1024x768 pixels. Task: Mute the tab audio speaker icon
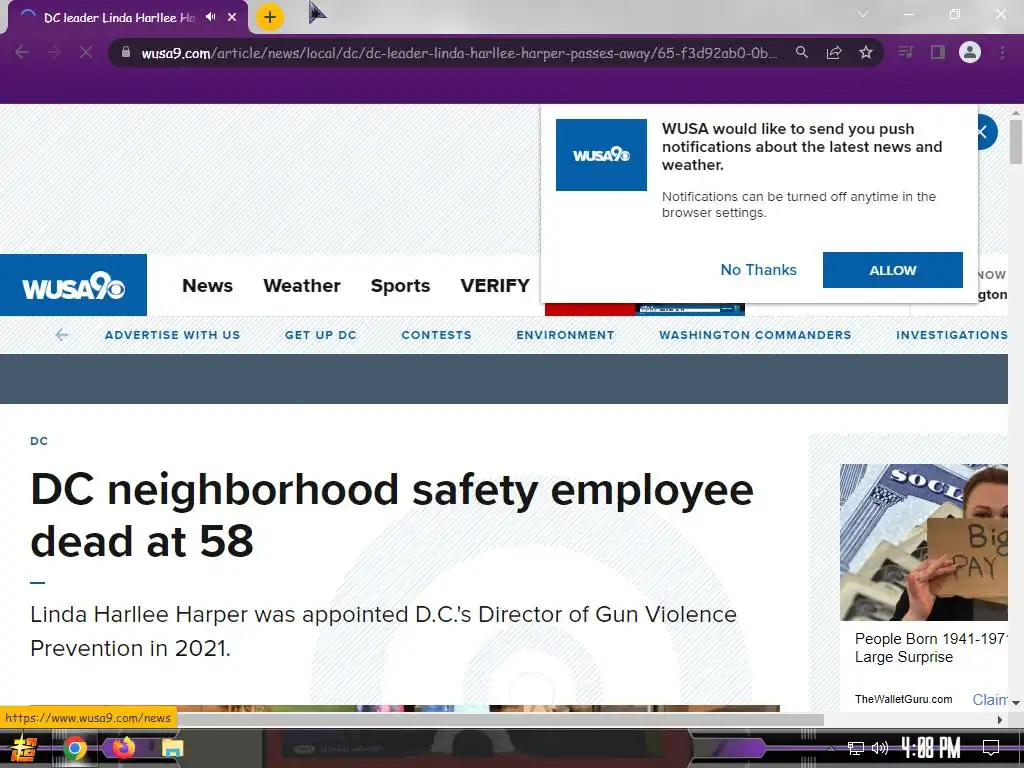point(210,17)
